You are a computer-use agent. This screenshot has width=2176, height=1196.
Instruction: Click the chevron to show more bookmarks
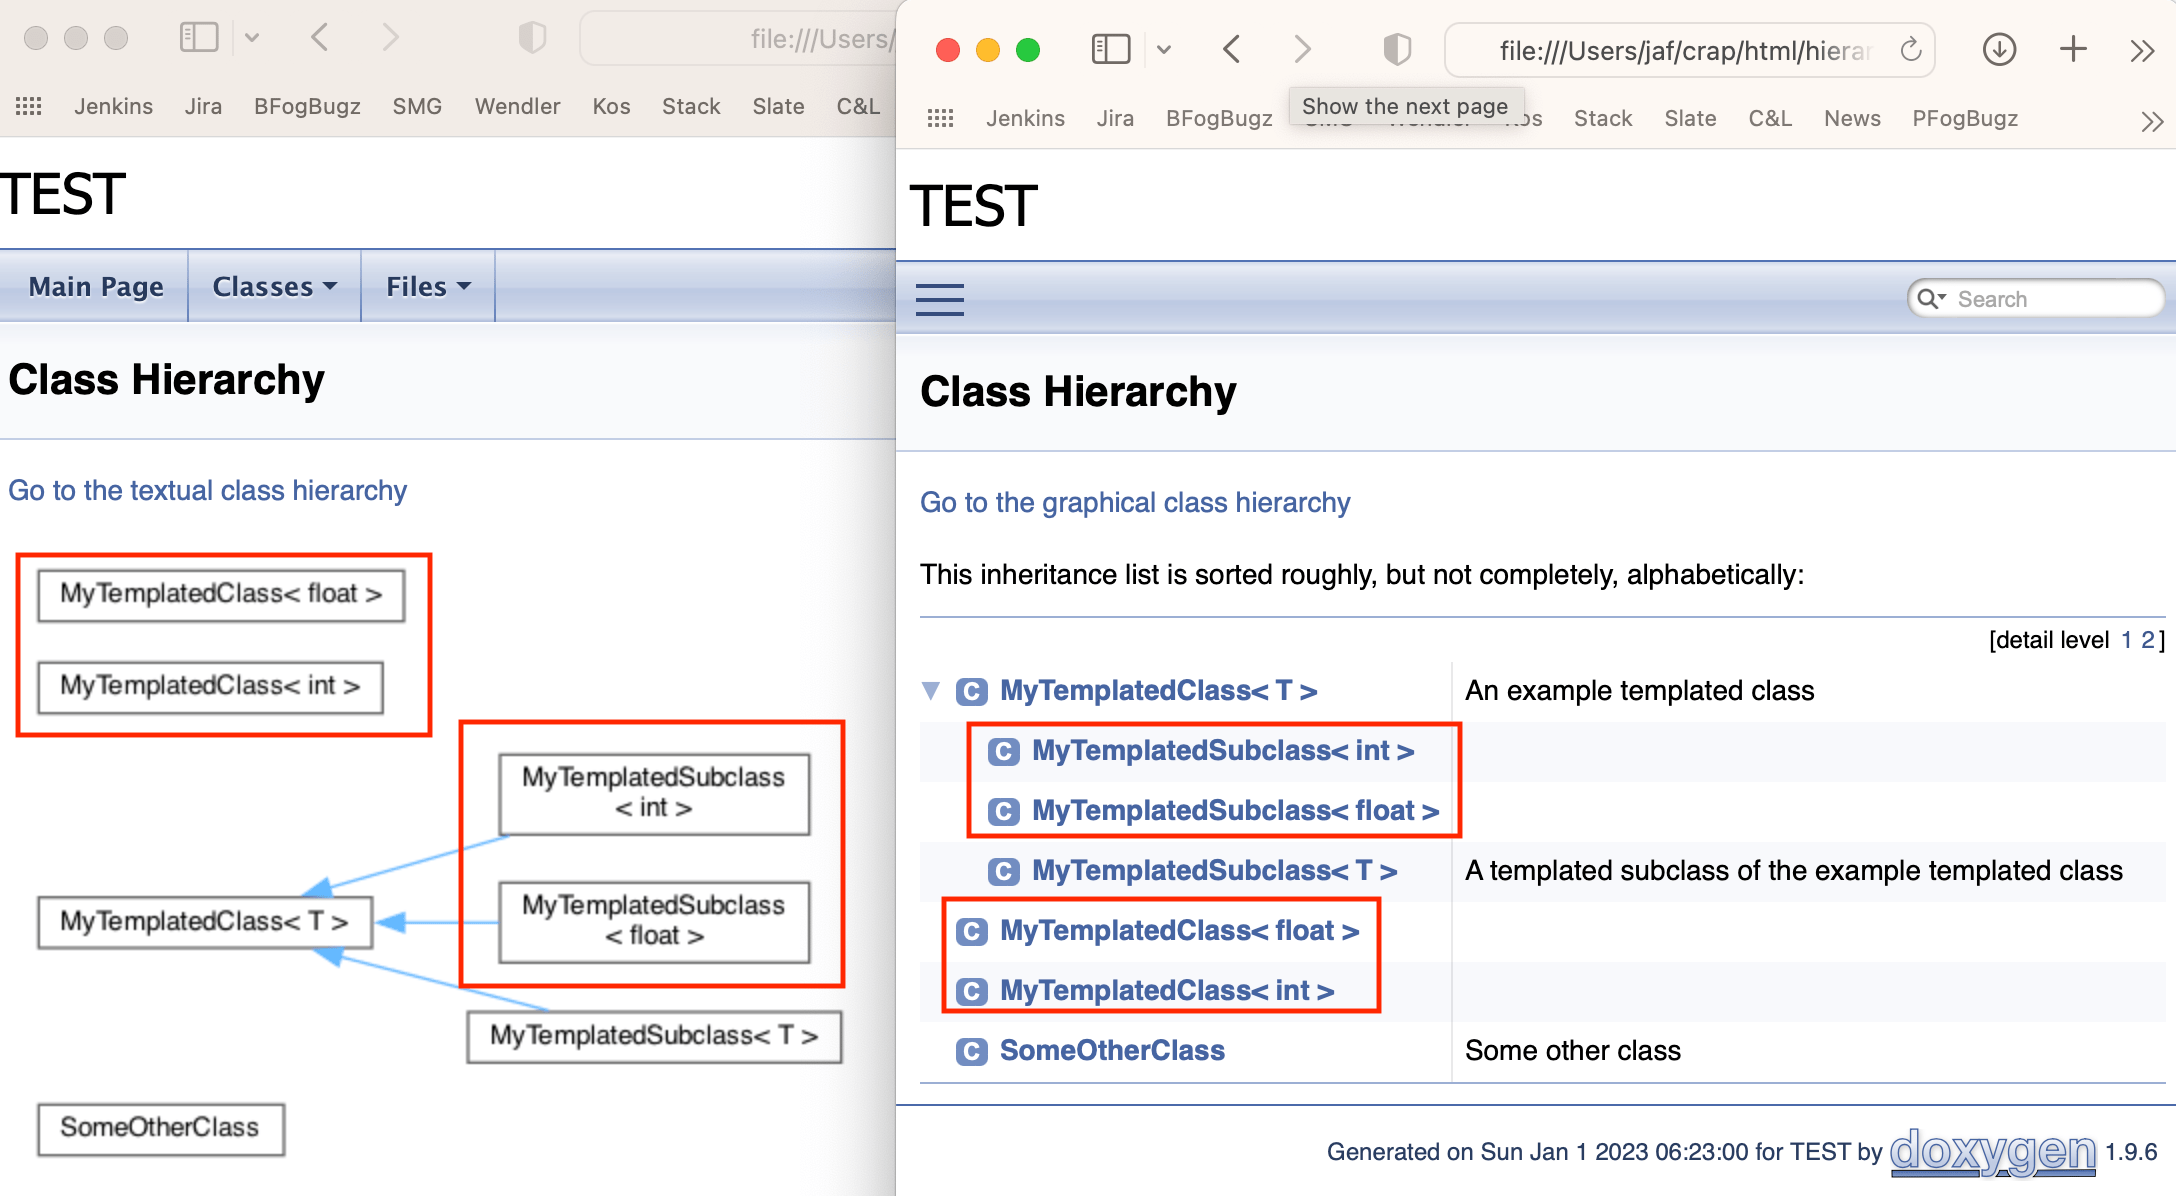pyautogui.click(x=2151, y=120)
